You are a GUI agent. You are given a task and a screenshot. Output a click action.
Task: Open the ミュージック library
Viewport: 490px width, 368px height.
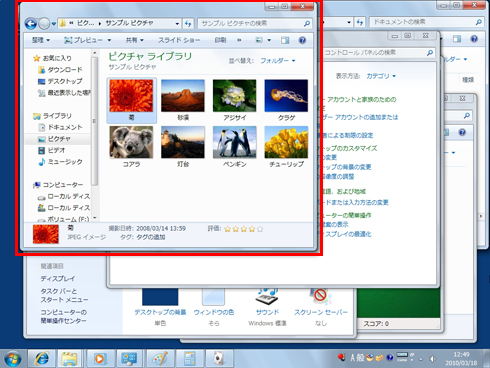(x=60, y=162)
